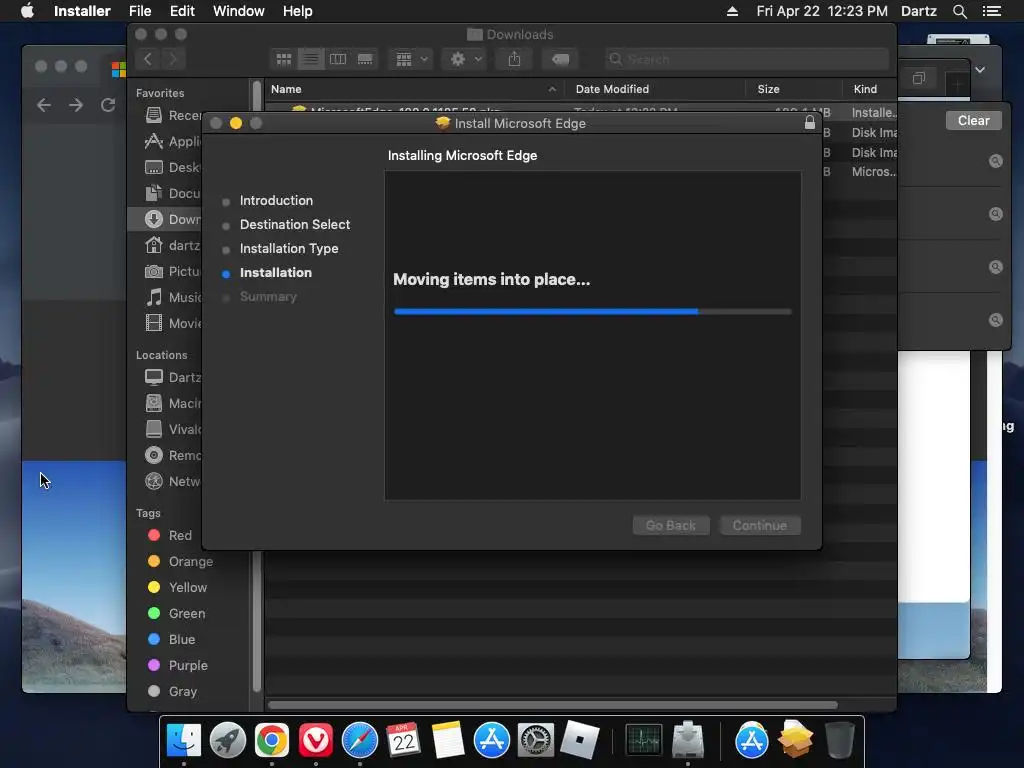Click the installation progress bar

[x=593, y=312]
